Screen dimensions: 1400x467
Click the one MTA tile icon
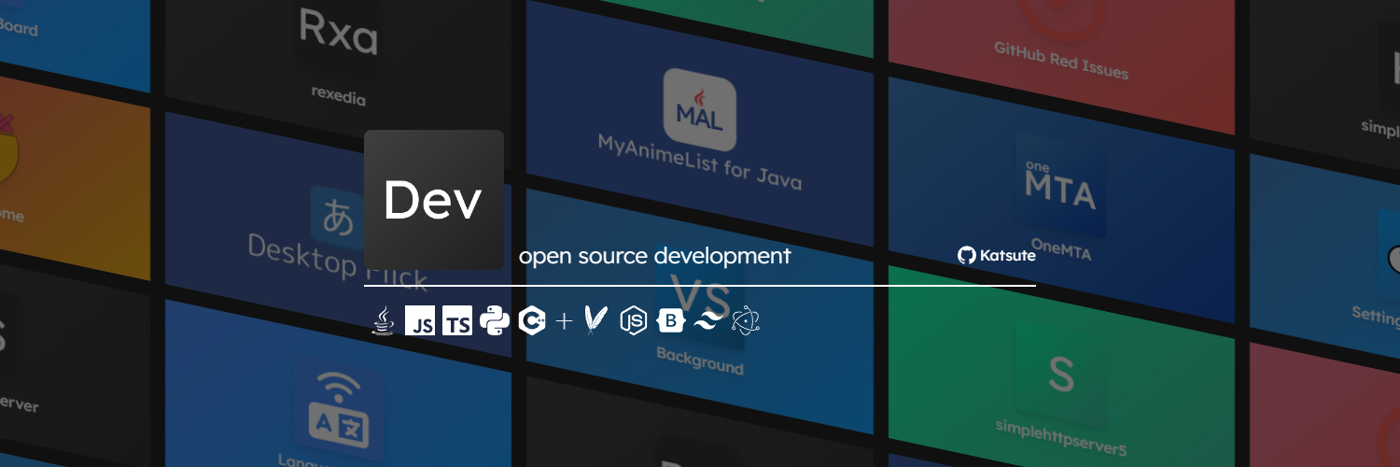(x=1060, y=183)
